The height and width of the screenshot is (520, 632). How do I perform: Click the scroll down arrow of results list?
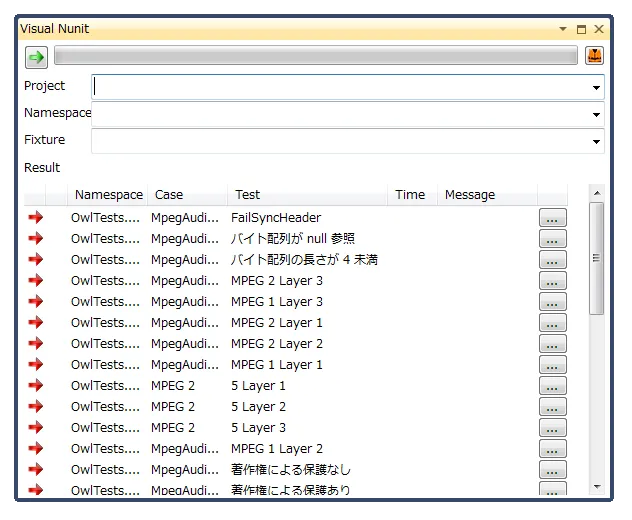click(x=597, y=487)
